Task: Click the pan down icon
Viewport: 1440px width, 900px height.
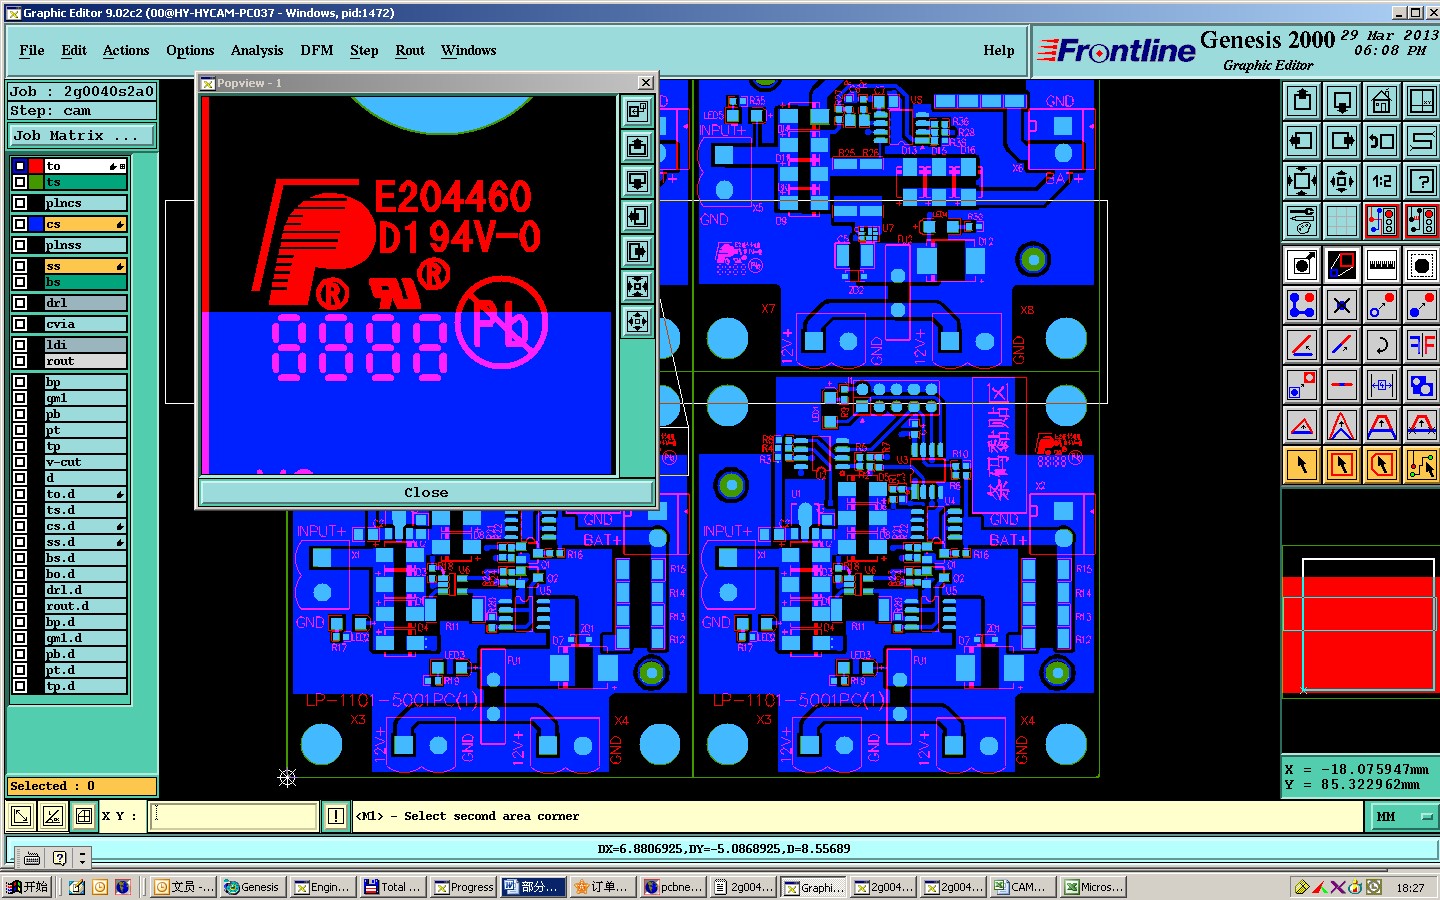Action: [1342, 101]
